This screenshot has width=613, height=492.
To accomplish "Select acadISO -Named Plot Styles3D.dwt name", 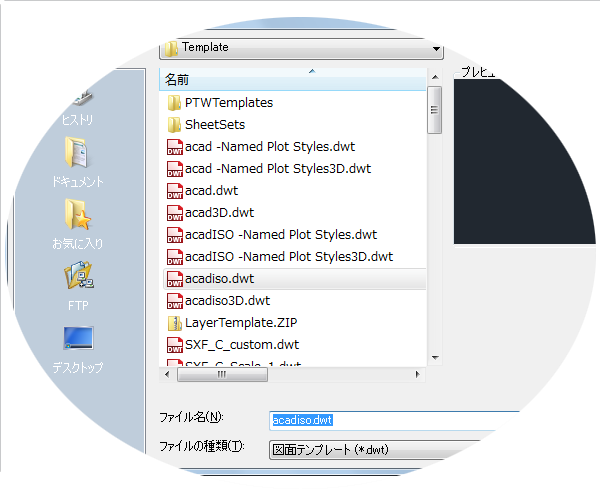I will pyautogui.click(x=289, y=257).
